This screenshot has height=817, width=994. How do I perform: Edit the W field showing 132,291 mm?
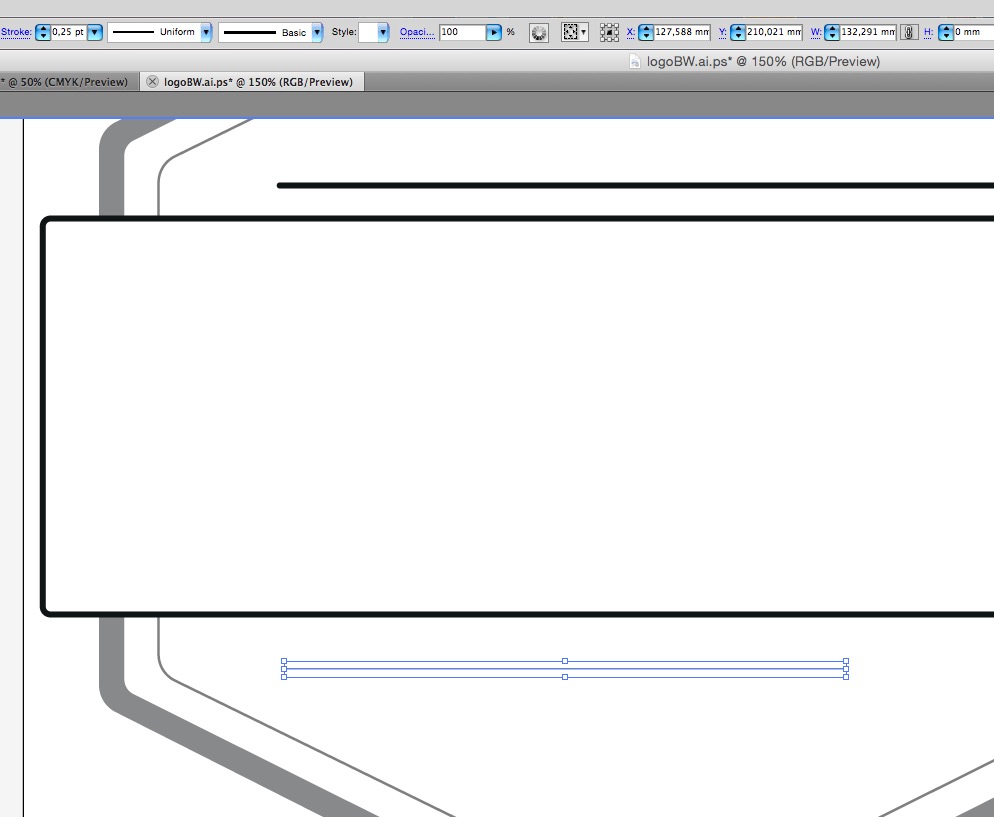click(868, 32)
